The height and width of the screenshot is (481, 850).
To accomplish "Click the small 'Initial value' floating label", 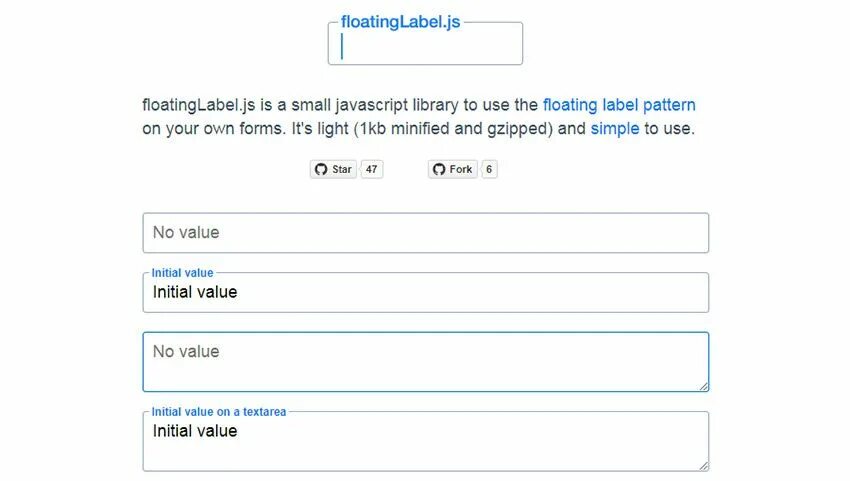I will pos(181,272).
